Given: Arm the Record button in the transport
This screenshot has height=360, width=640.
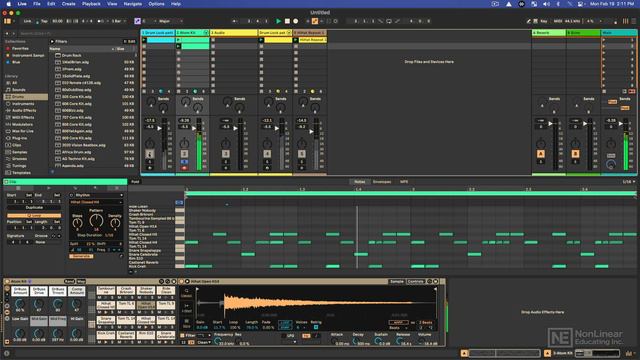Looking at the screenshot, I should click(x=296, y=21).
